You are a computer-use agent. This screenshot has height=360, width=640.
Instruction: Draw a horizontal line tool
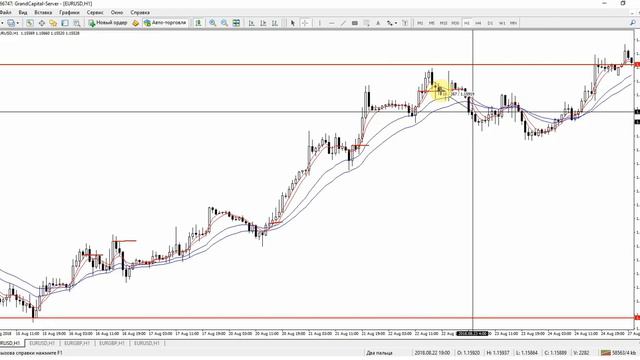(331, 23)
